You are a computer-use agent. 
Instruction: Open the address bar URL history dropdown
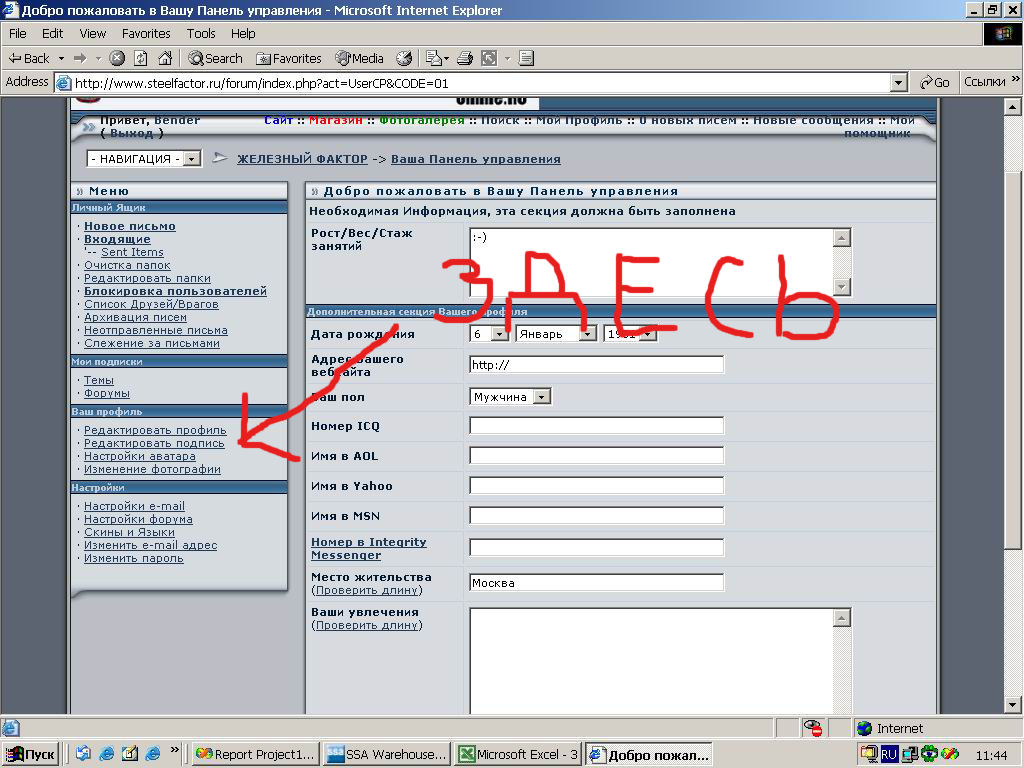(898, 83)
